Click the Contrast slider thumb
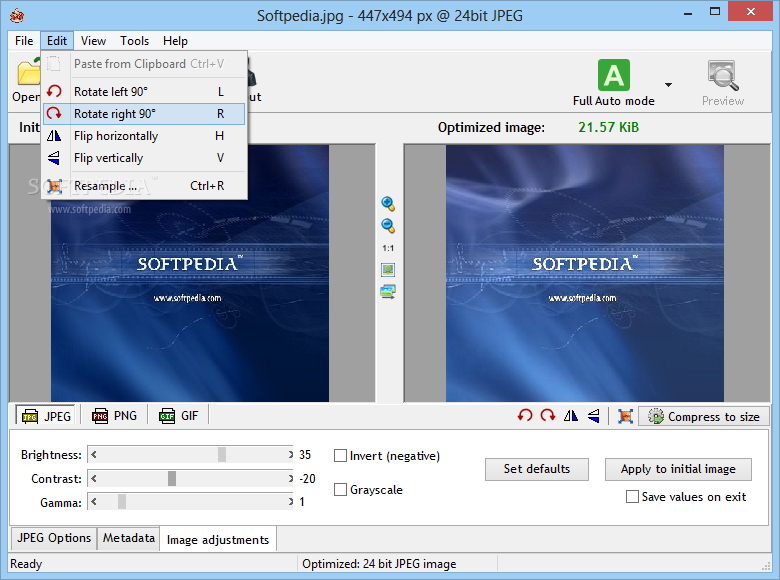The width and height of the screenshot is (780, 580). point(172,479)
